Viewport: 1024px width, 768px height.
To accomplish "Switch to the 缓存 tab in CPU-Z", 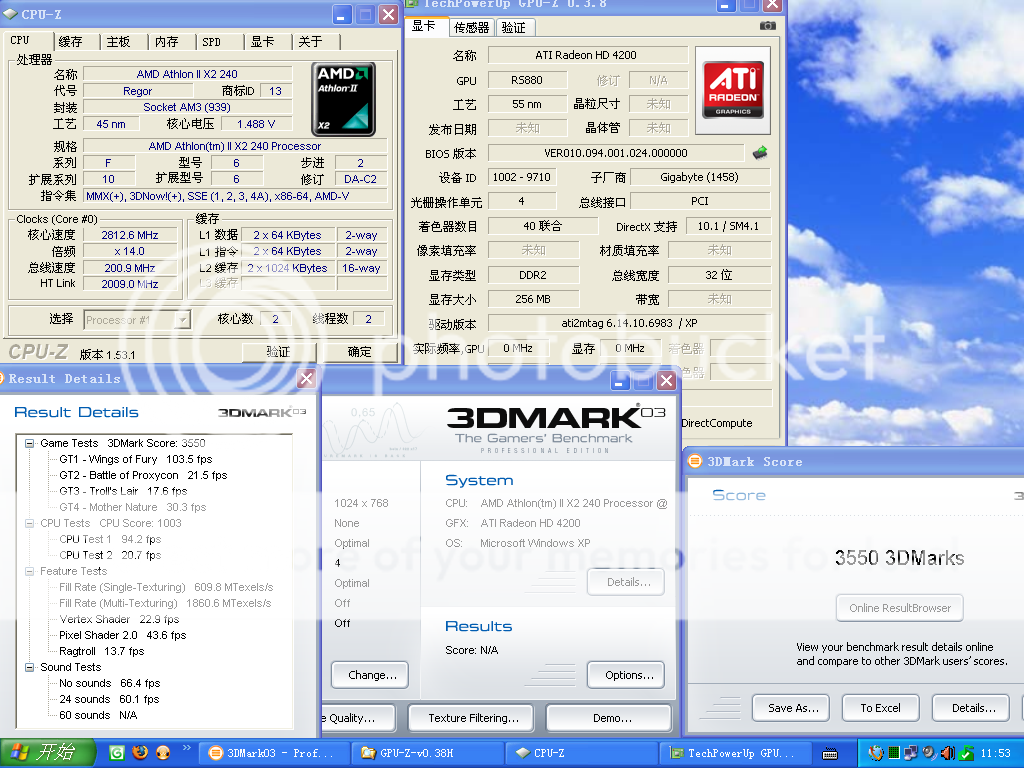I will point(71,42).
